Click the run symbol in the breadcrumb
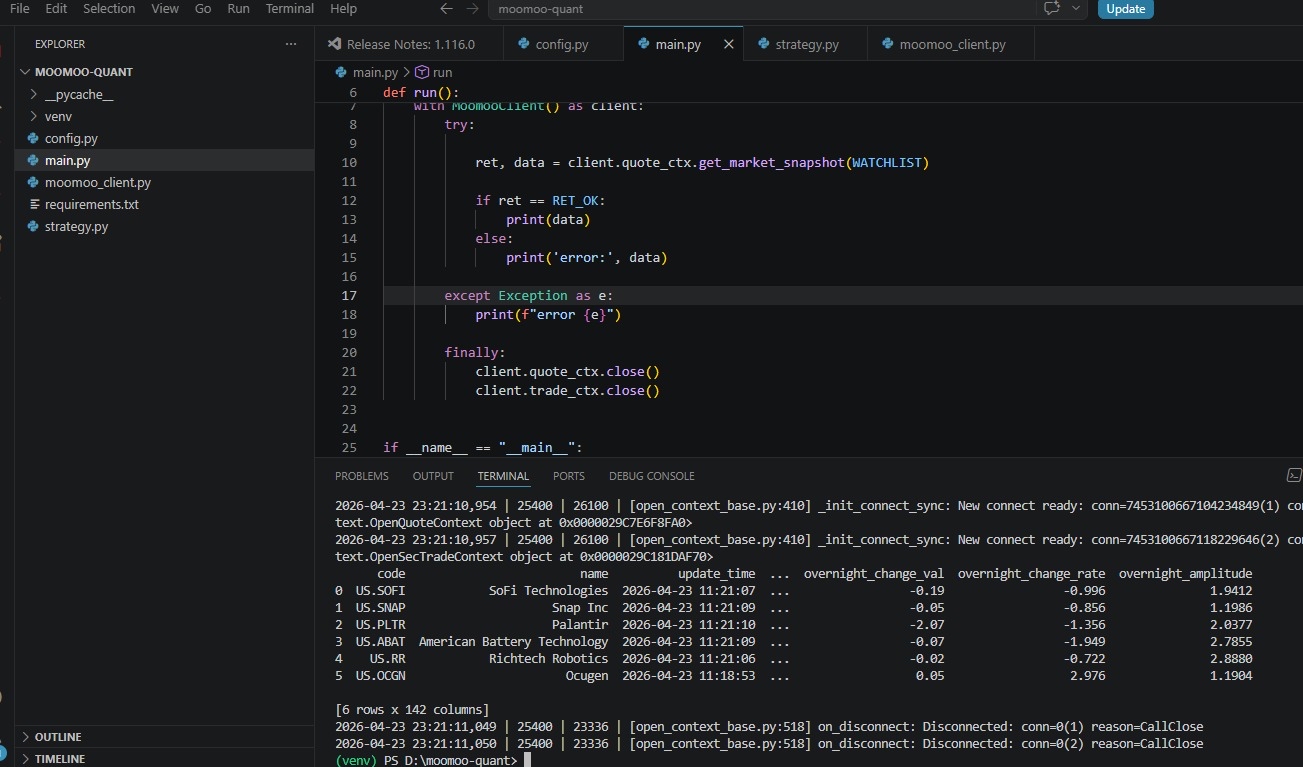The image size is (1303, 767). pyautogui.click(x=442, y=72)
